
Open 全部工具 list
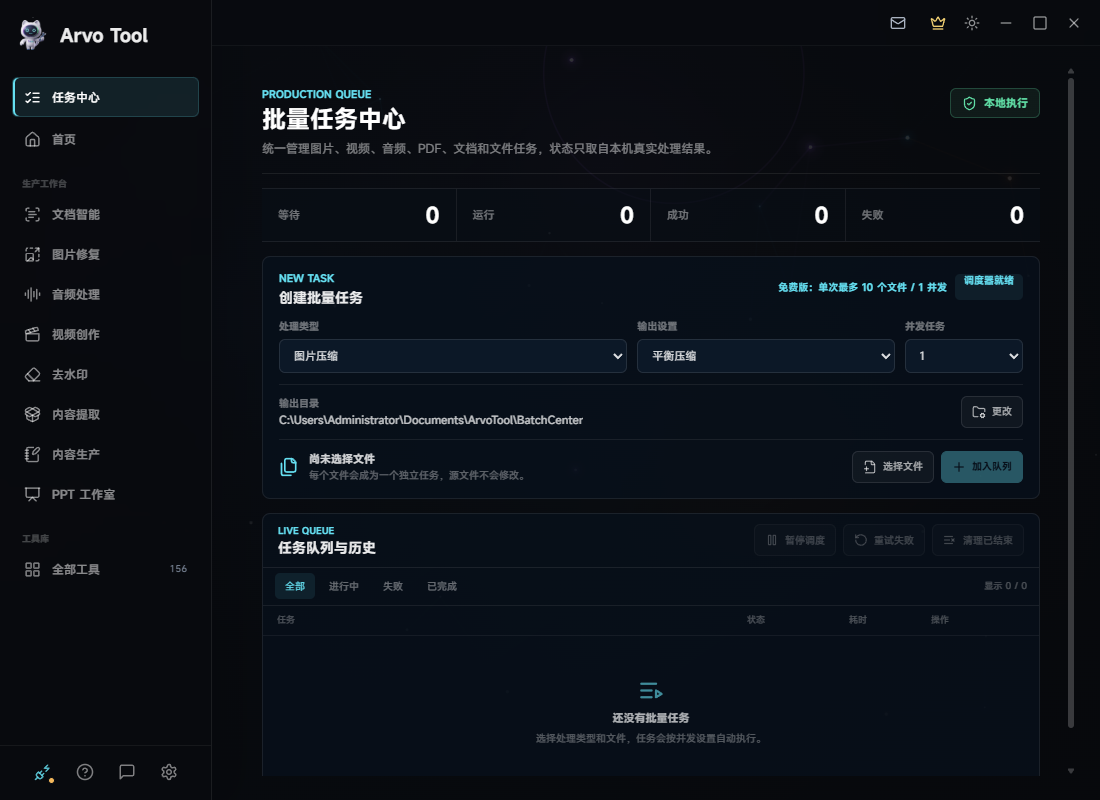[106, 569]
